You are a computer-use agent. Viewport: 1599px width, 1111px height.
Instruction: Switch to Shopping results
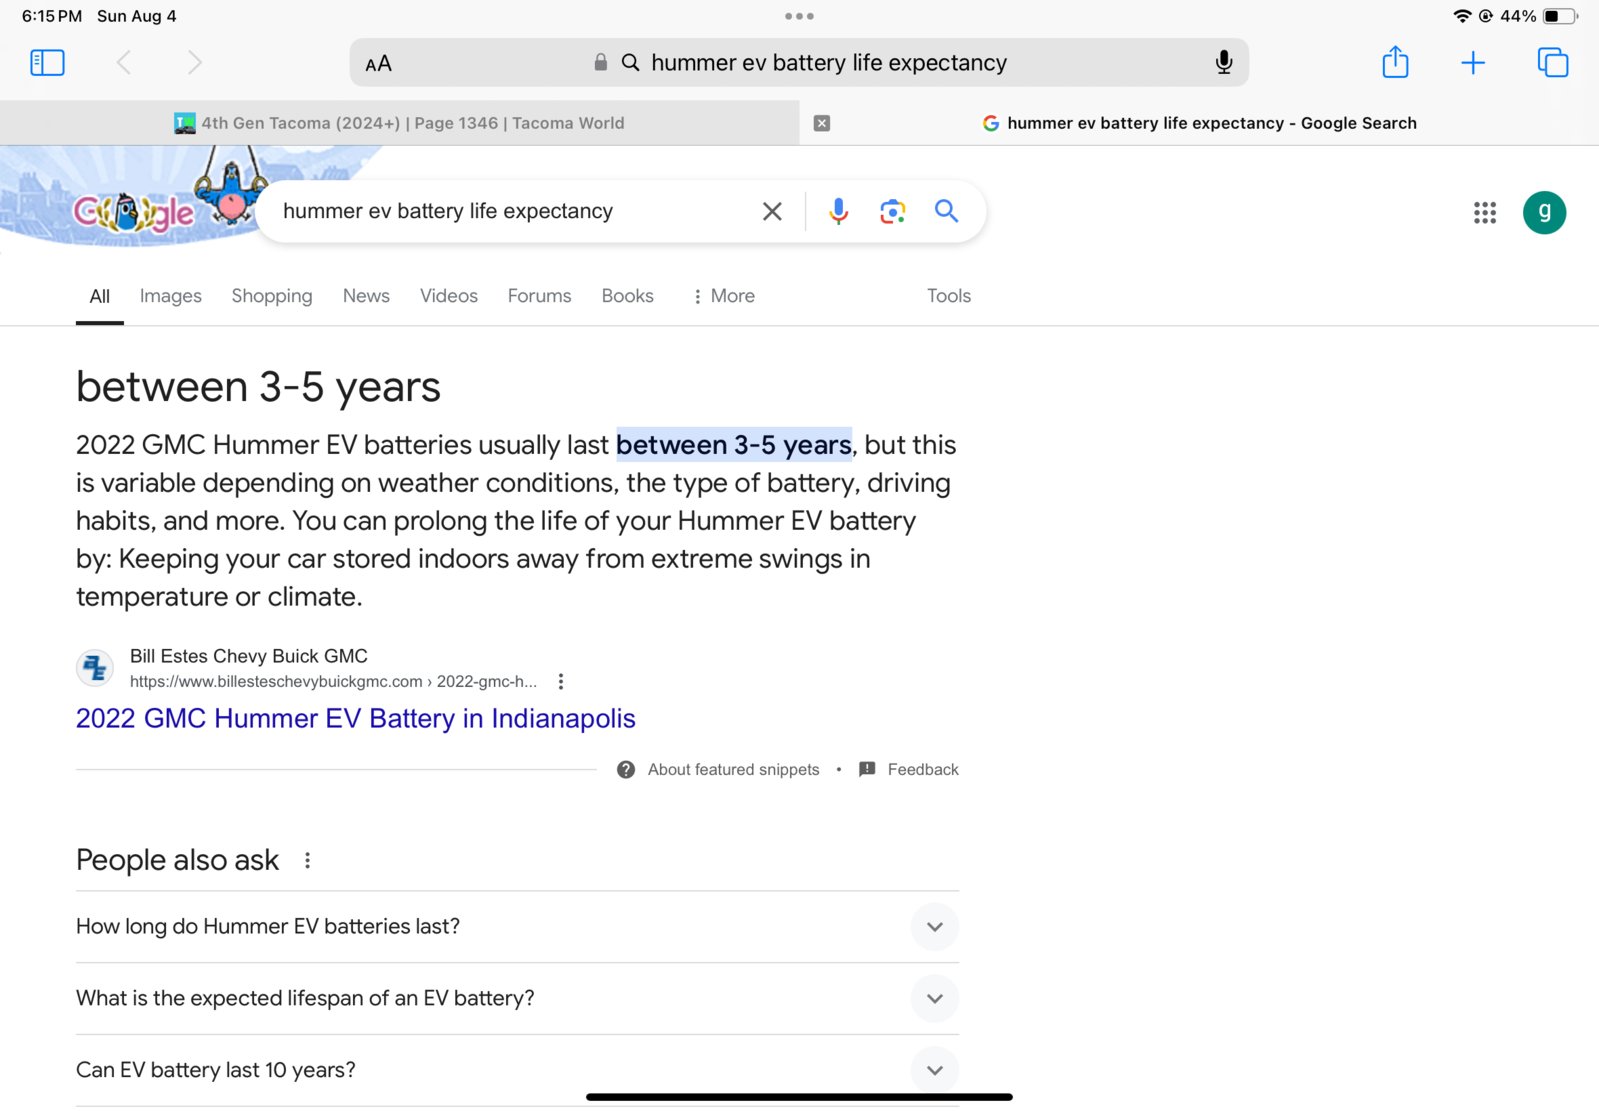click(272, 296)
